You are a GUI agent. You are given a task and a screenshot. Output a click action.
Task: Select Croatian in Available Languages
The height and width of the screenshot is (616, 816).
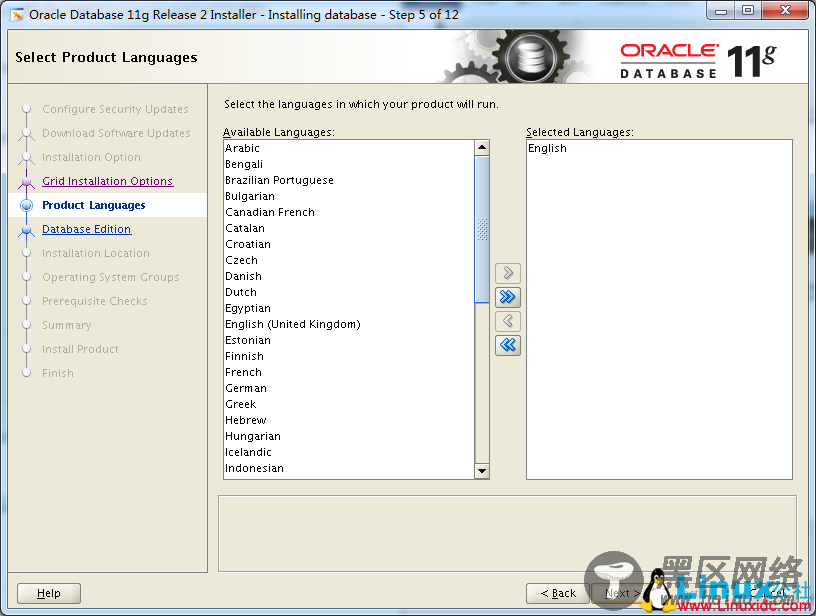pyautogui.click(x=349, y=244)
